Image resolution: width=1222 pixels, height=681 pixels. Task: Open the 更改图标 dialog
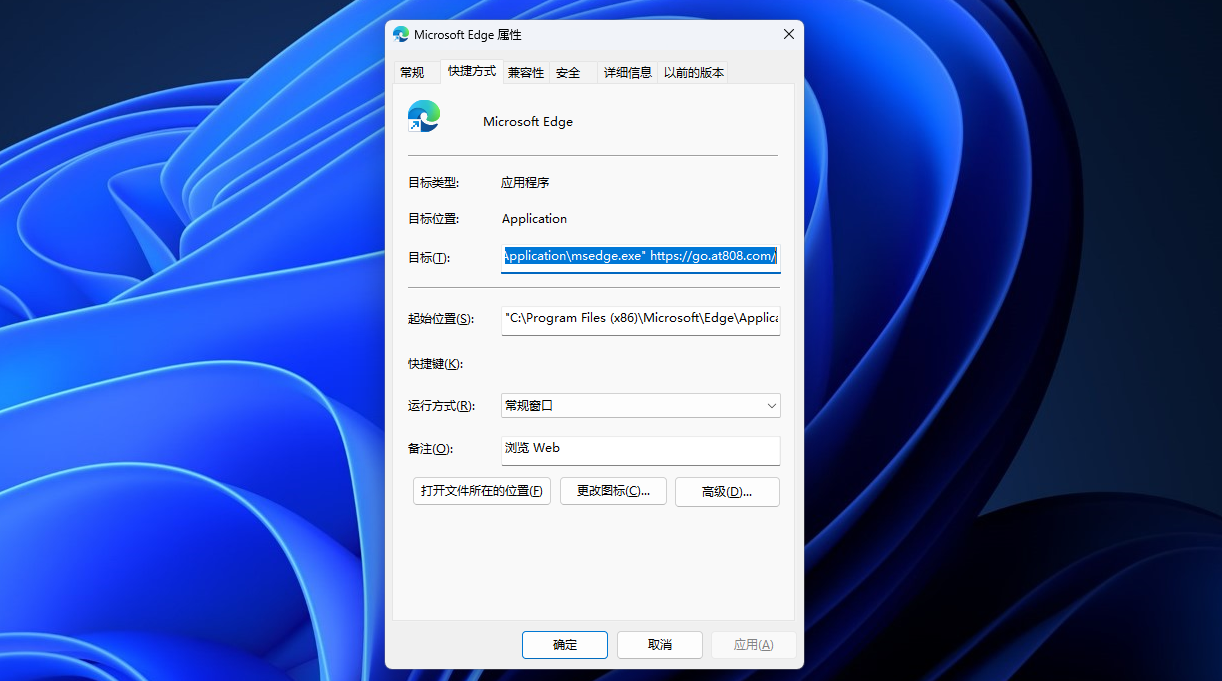[x=613, y=491]
